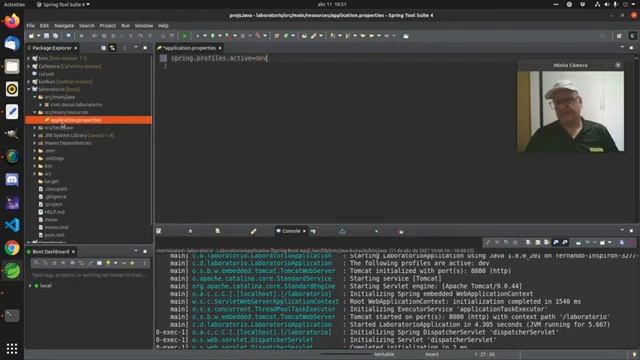Viewport: 640px width, 360px height.
Task: Click the Boot Dashboard filter text field
Action: point(88,275)
